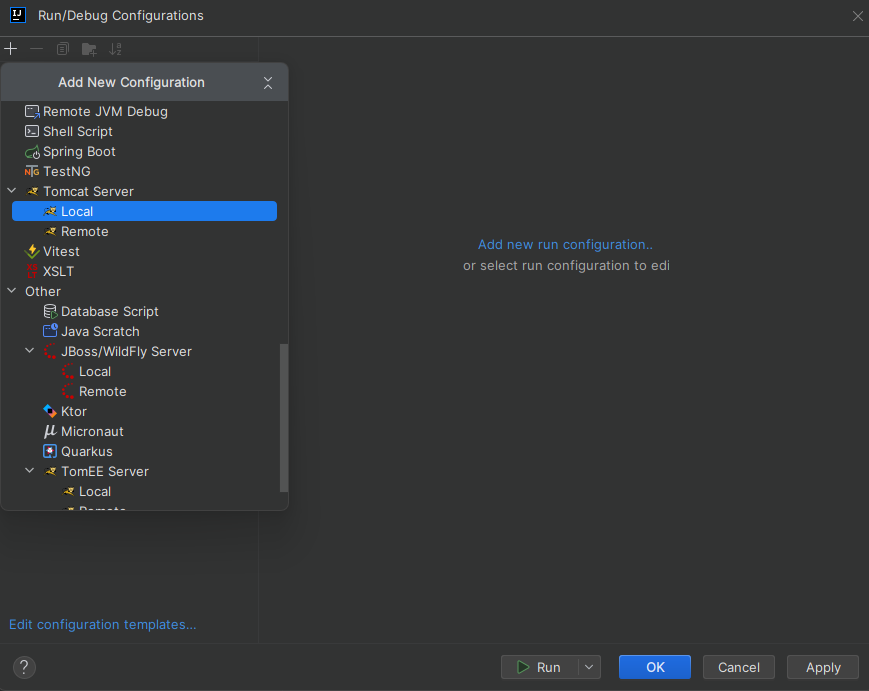
Task: Select the Quarkus icon
Action: (50, 452)
